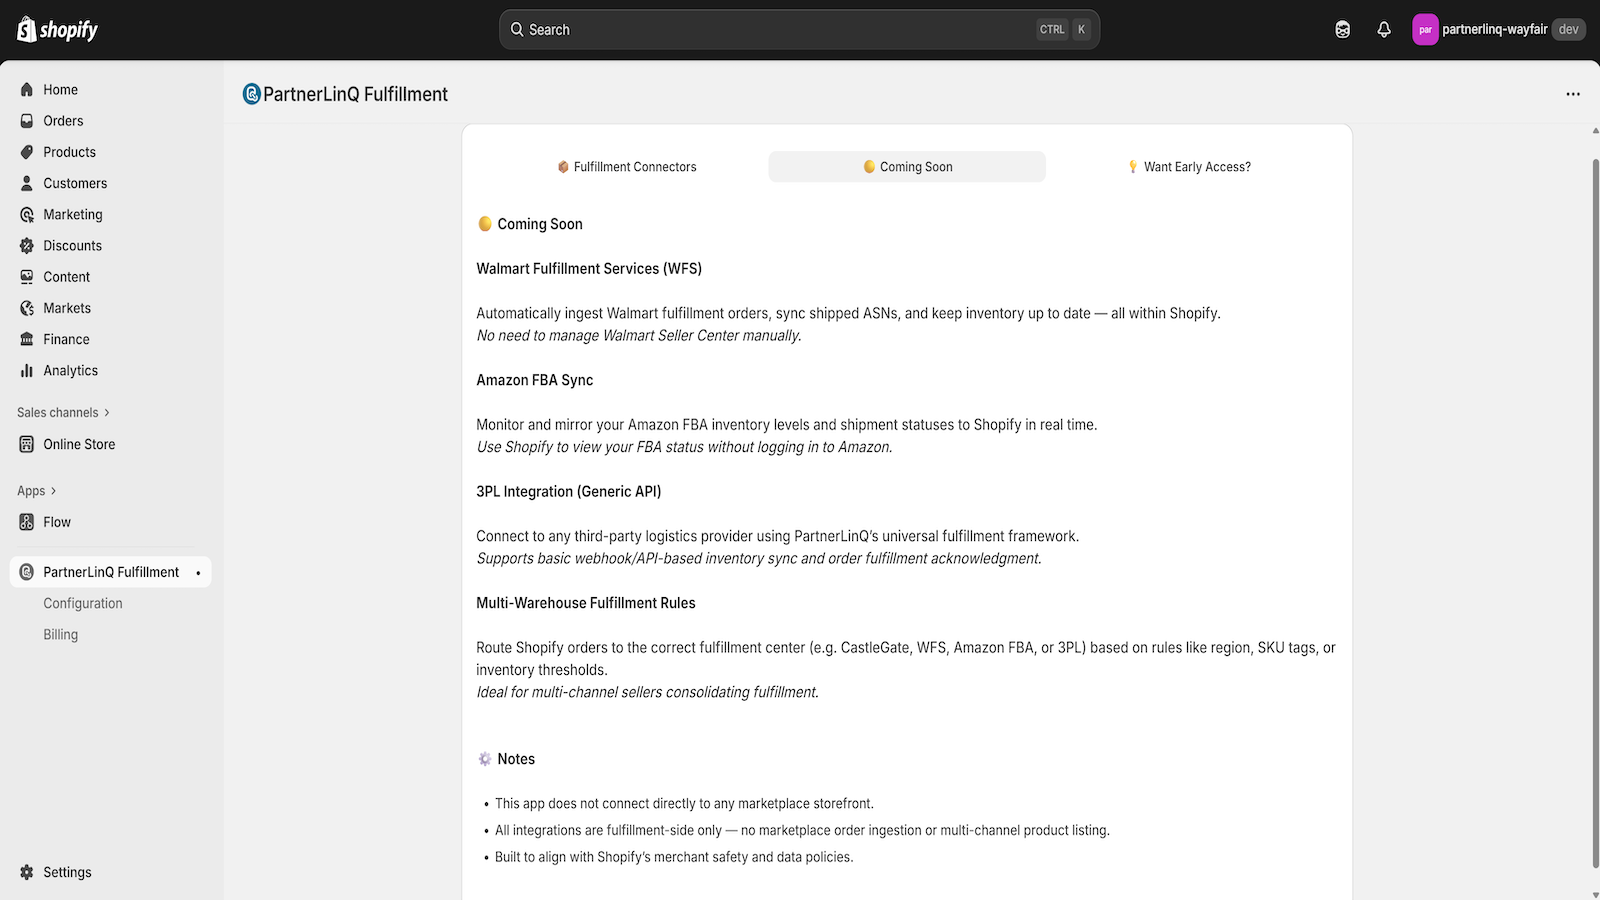
Task: Expand the Apps section
Action: (x=36, y=490)
